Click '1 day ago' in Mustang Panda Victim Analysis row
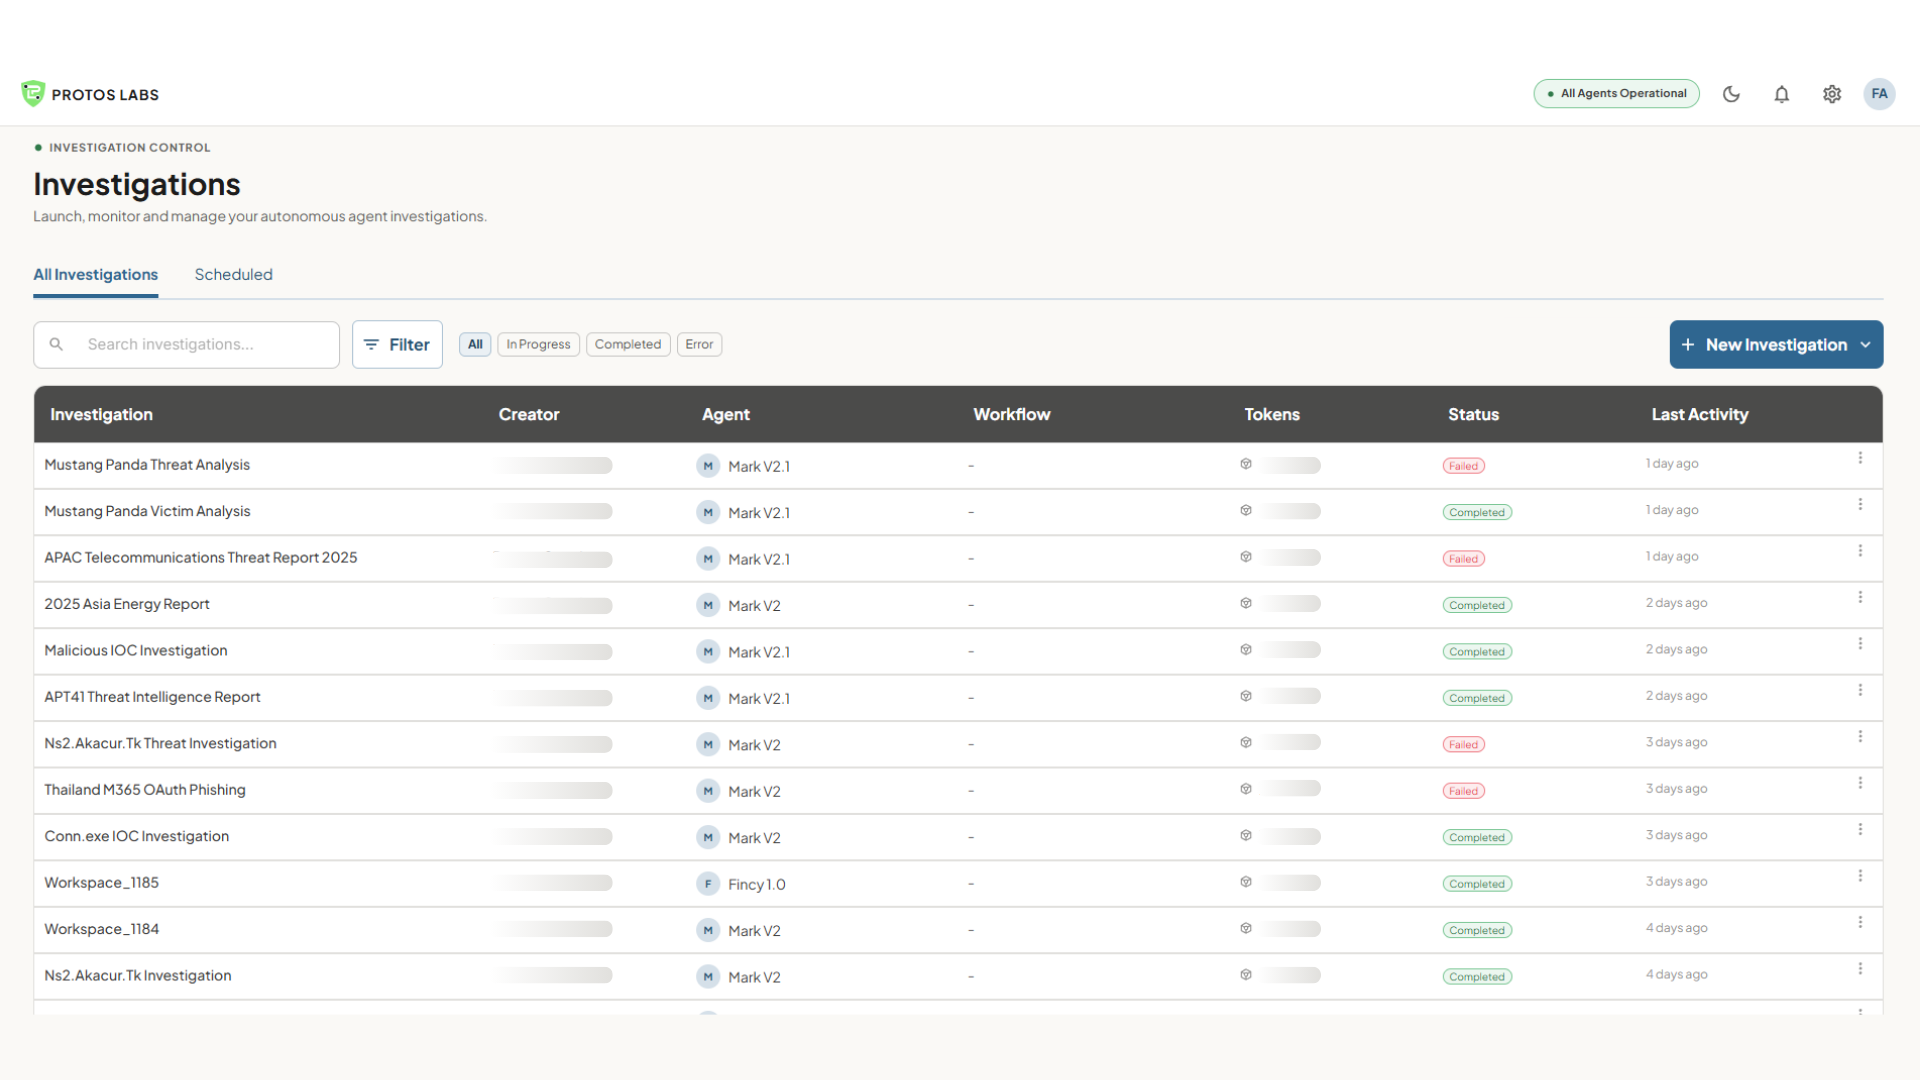Screen dimensions: 1920x1080 coord(1672,510)
